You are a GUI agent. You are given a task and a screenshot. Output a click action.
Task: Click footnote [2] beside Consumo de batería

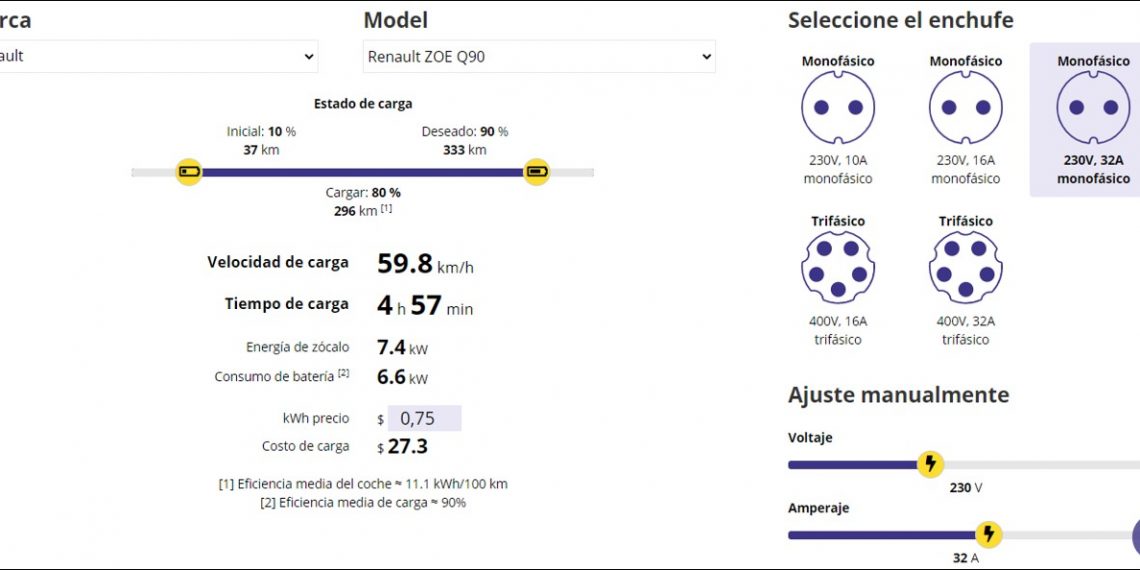(343, 374)
